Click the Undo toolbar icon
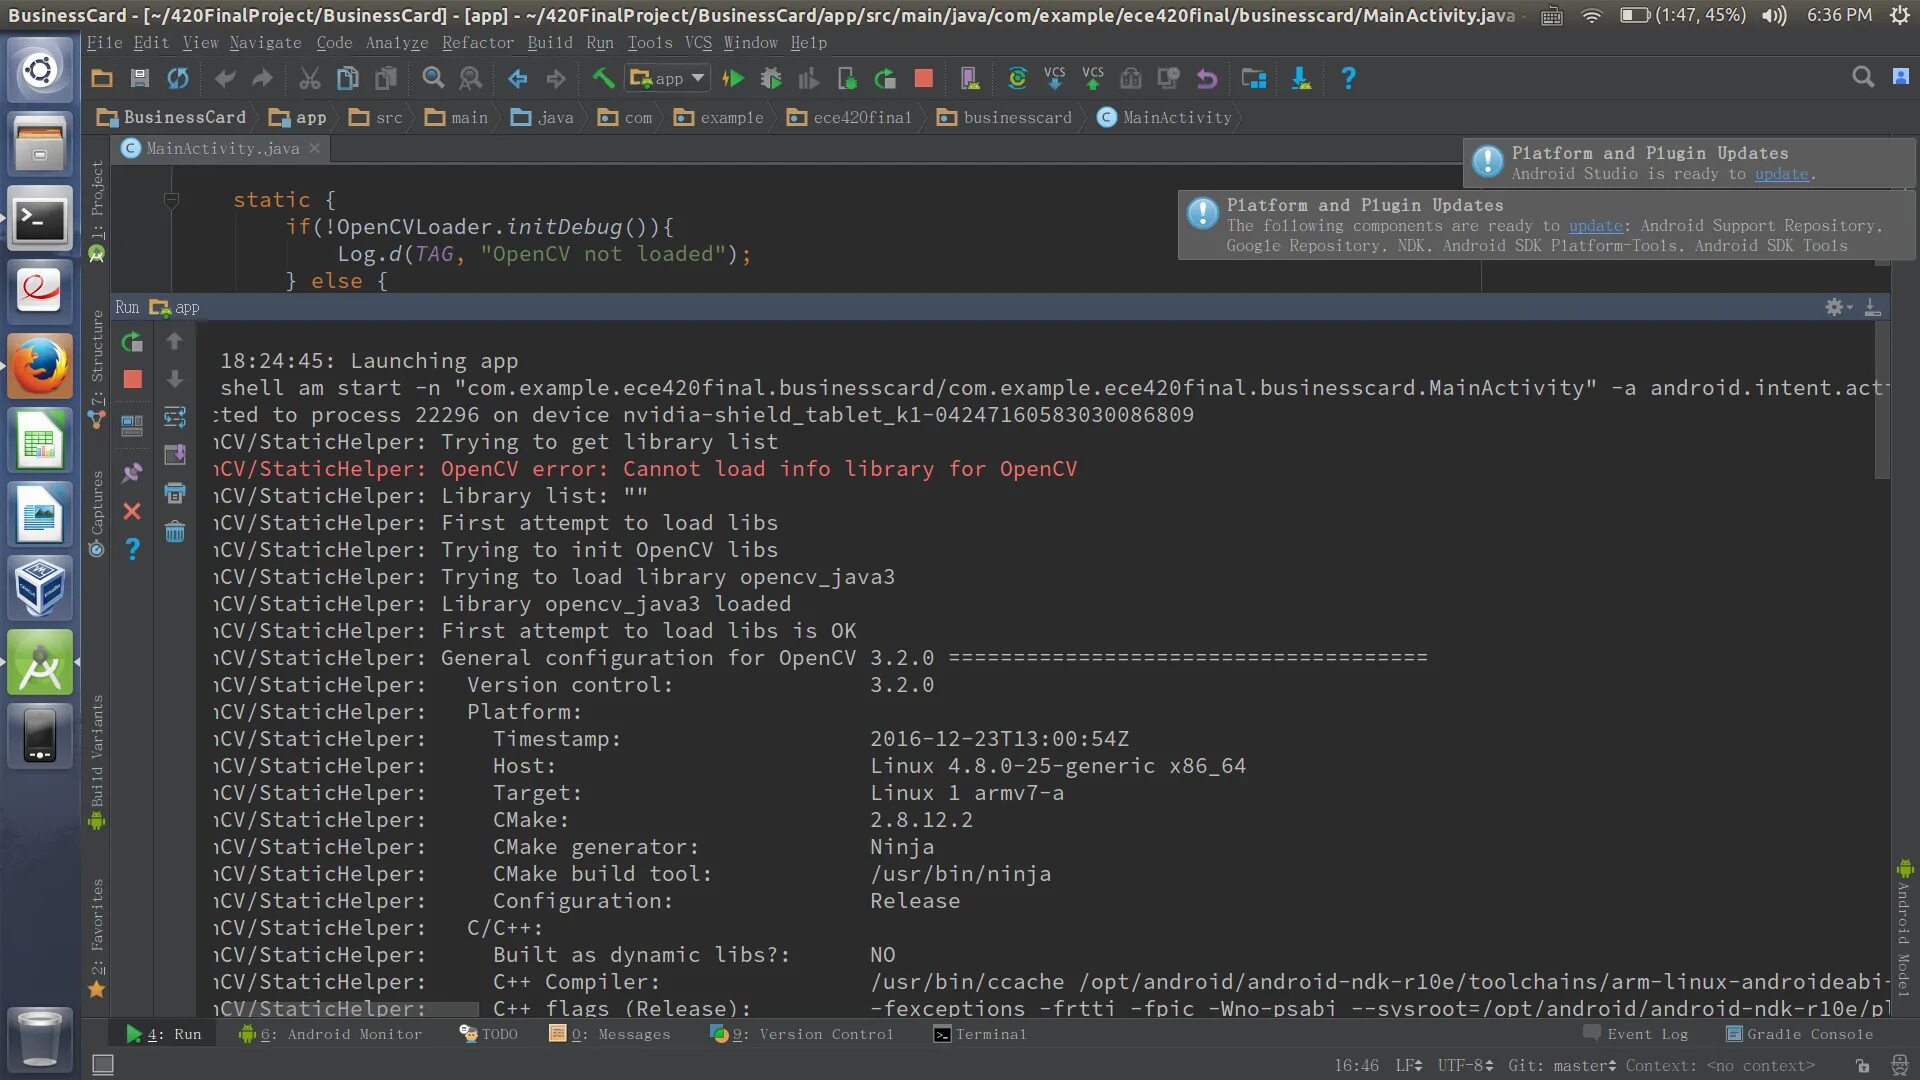Viewport: 1920px width, 1080px height. [x=224, y=78]
